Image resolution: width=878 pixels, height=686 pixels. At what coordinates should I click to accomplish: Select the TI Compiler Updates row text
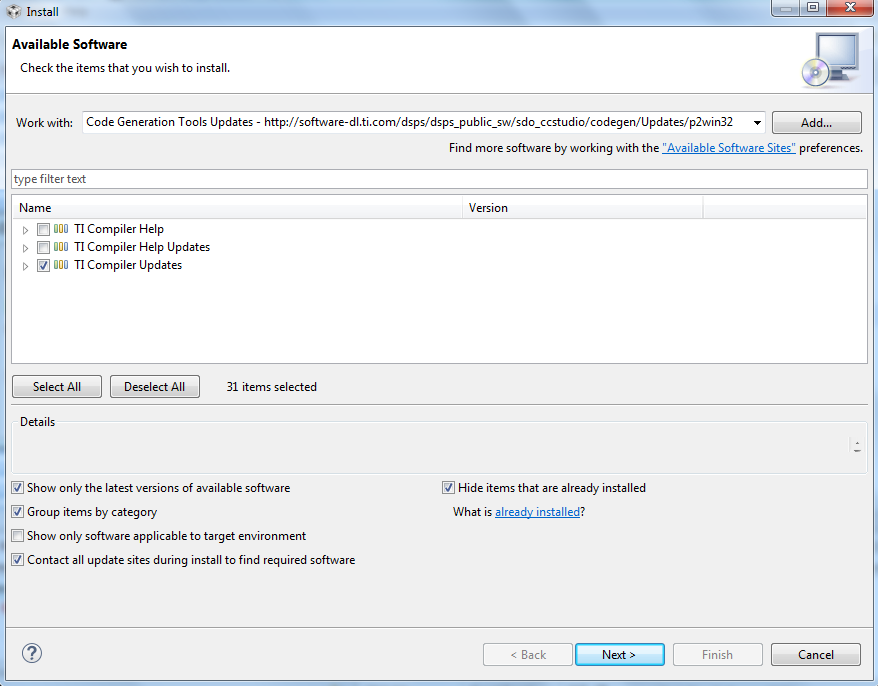[x=128, y=265]
